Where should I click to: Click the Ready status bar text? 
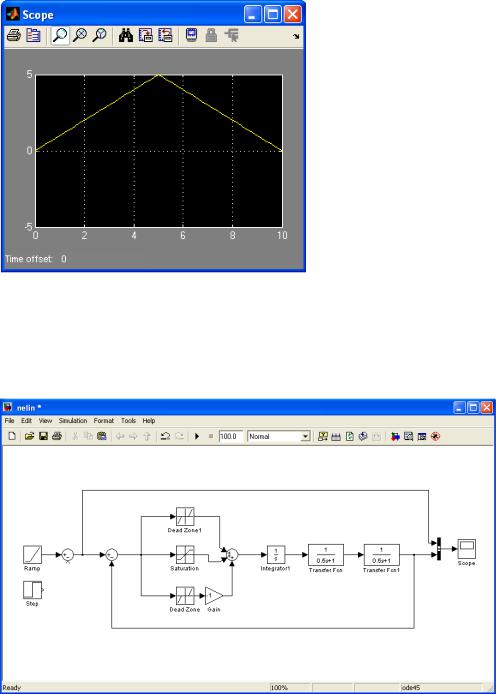click(x=12, y=688)
